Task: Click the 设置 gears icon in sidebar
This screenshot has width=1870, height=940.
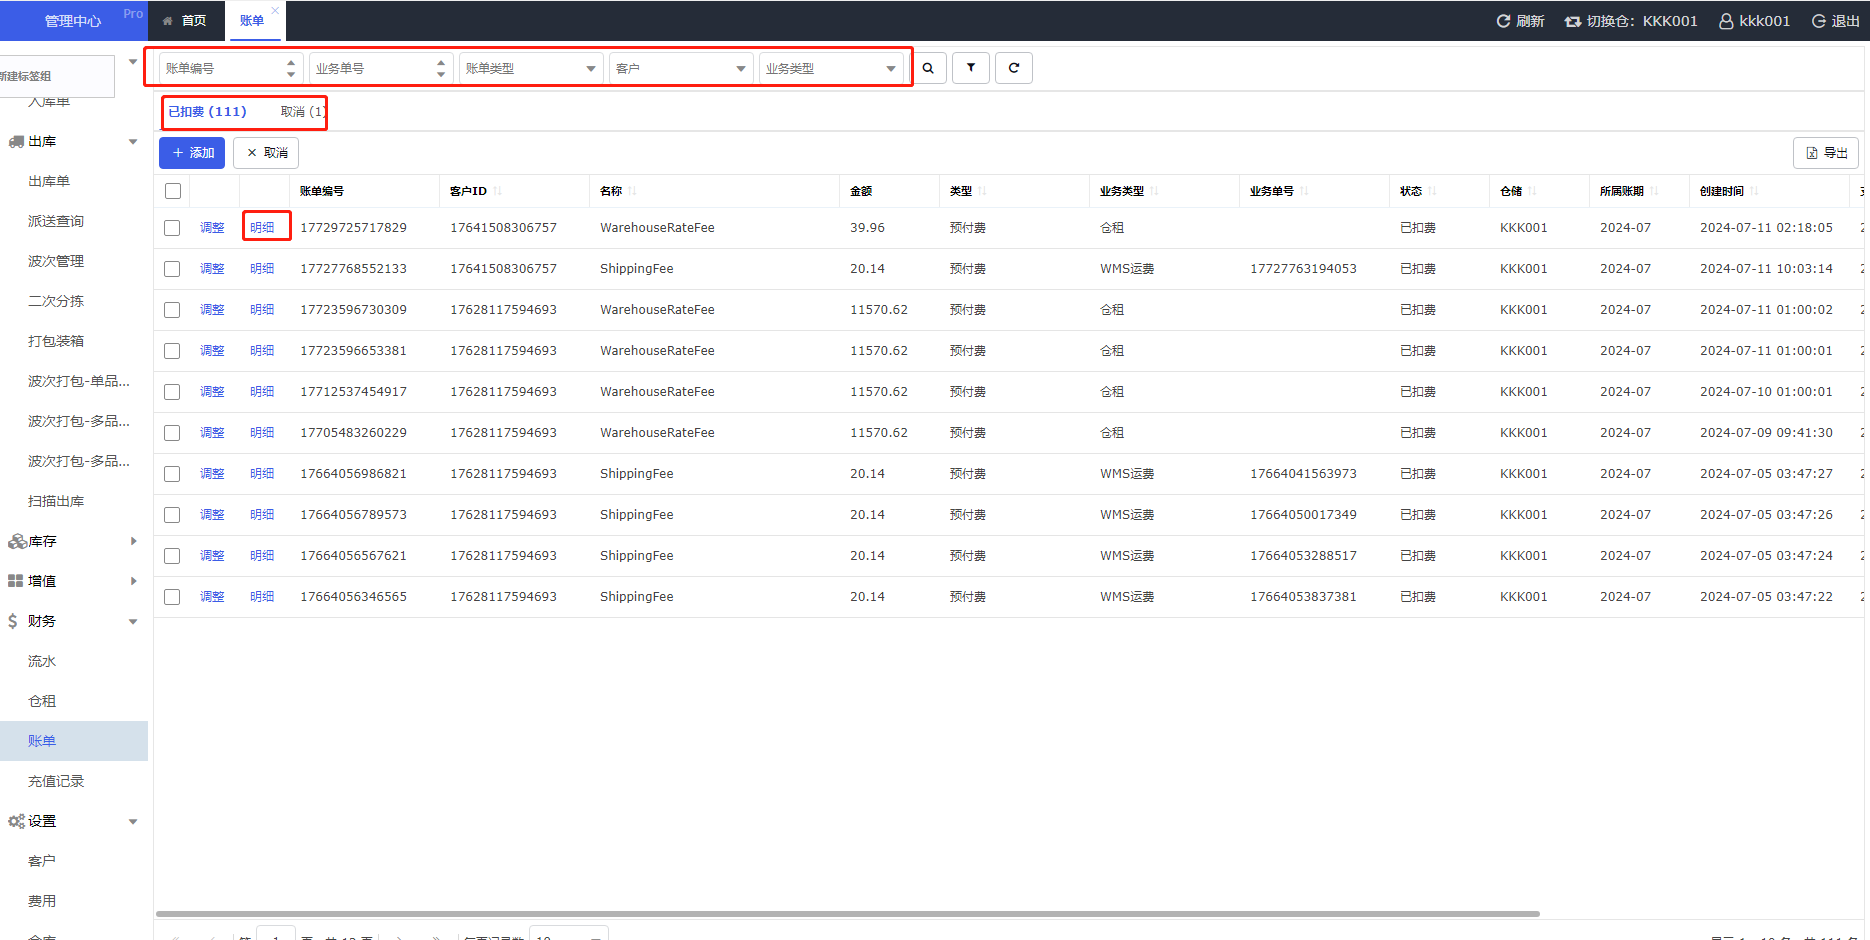Action: pyautogui.click(x=17, y=821)
